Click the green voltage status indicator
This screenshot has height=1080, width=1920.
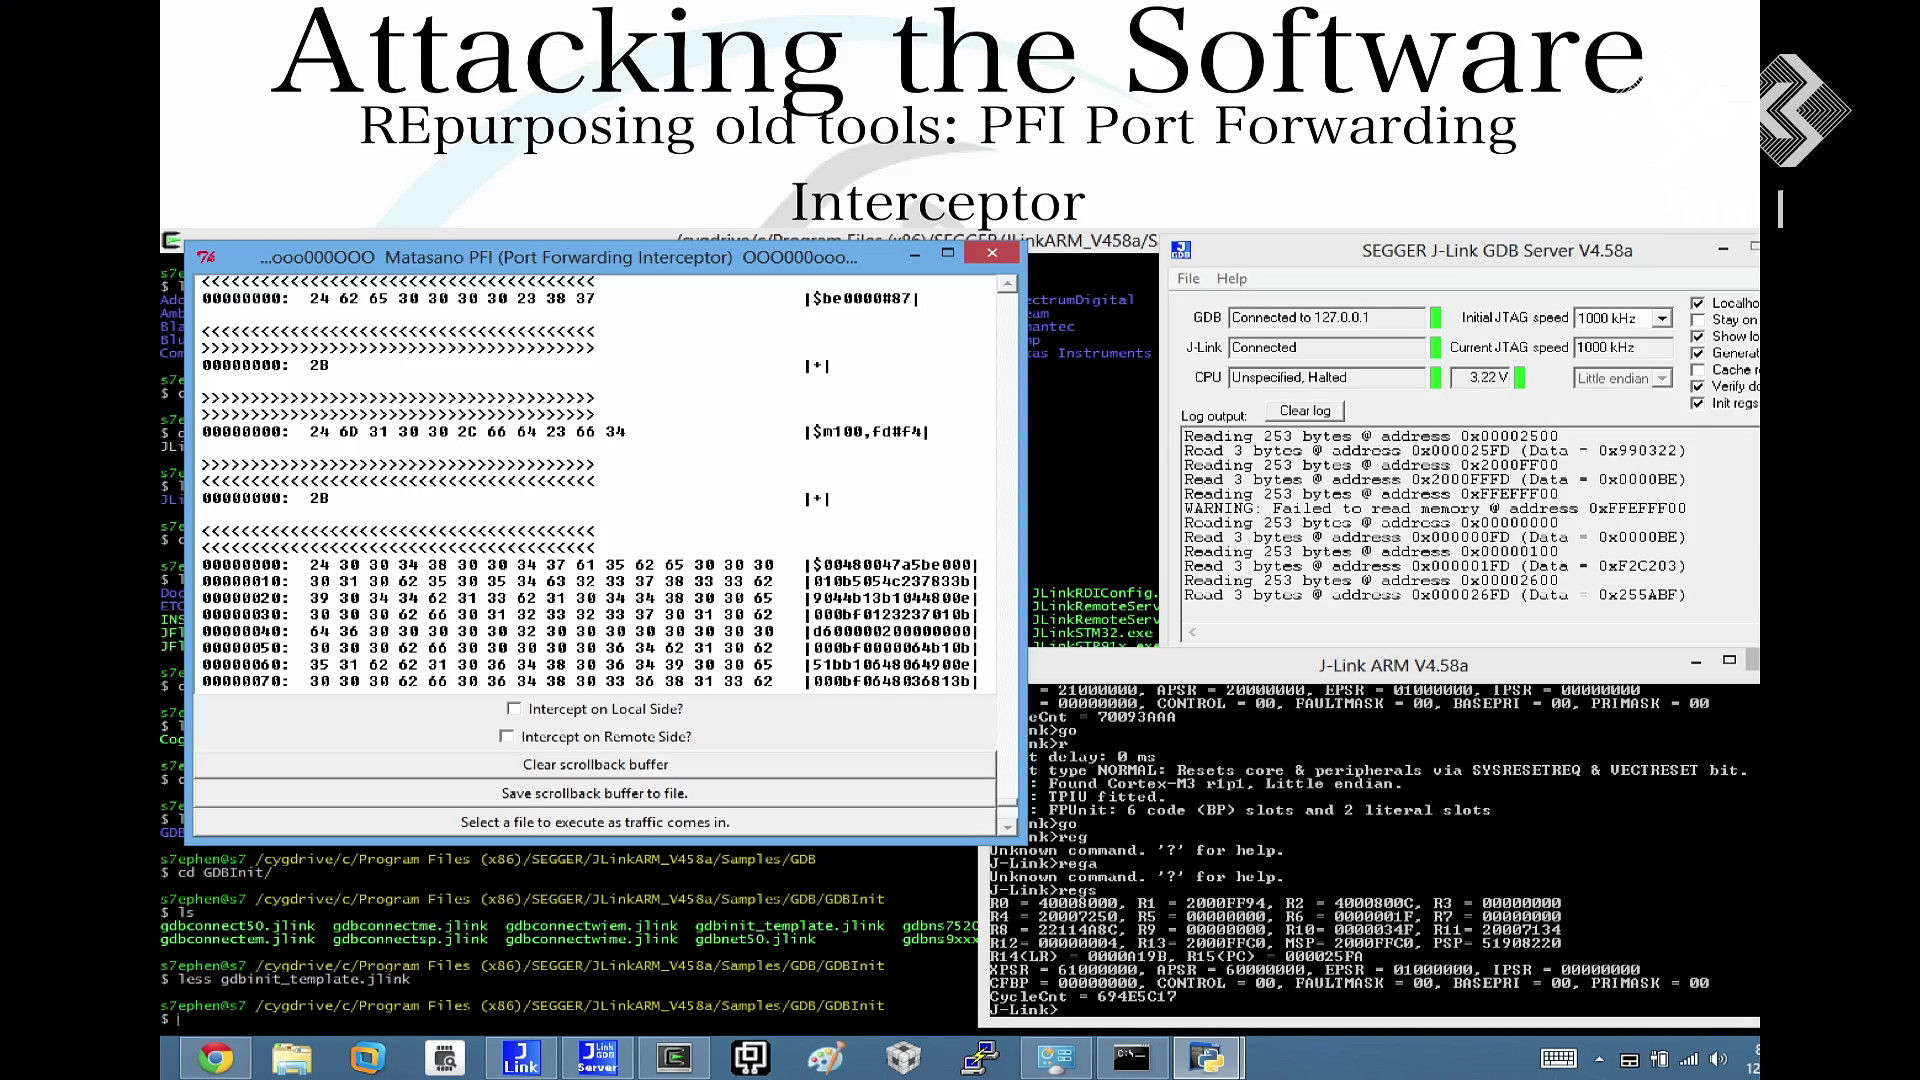1520,378
